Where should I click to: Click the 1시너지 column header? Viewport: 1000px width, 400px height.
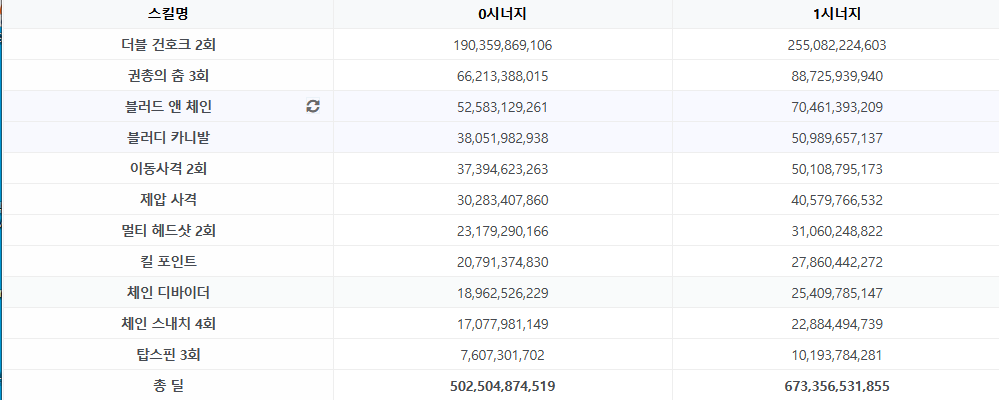click(x=837, y=14)
